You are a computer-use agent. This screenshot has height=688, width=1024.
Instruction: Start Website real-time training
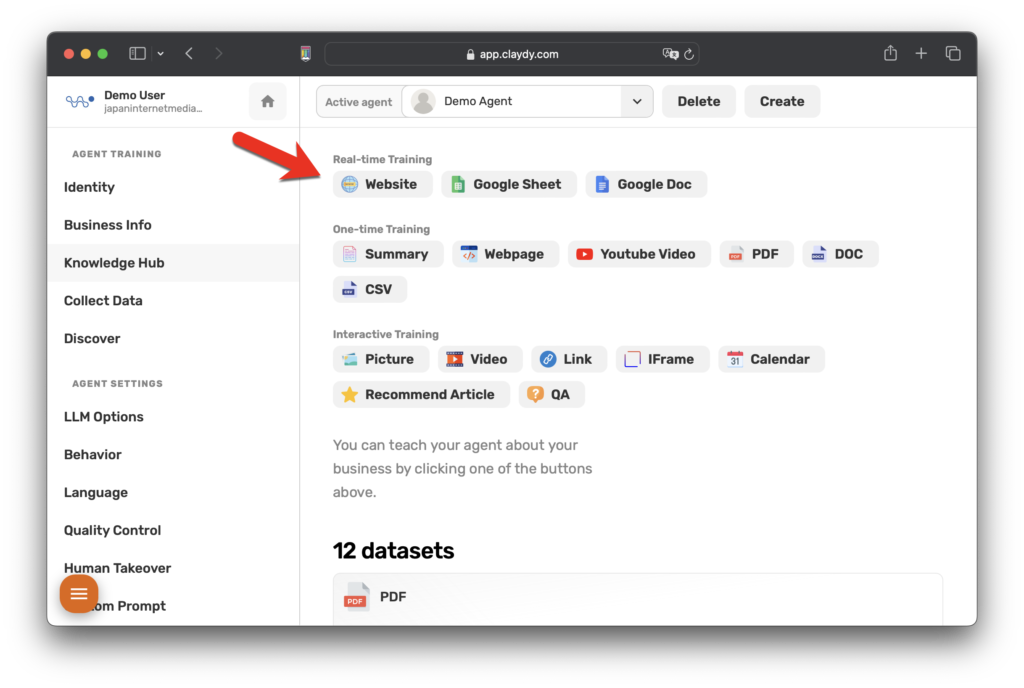[x=382, y=184]
